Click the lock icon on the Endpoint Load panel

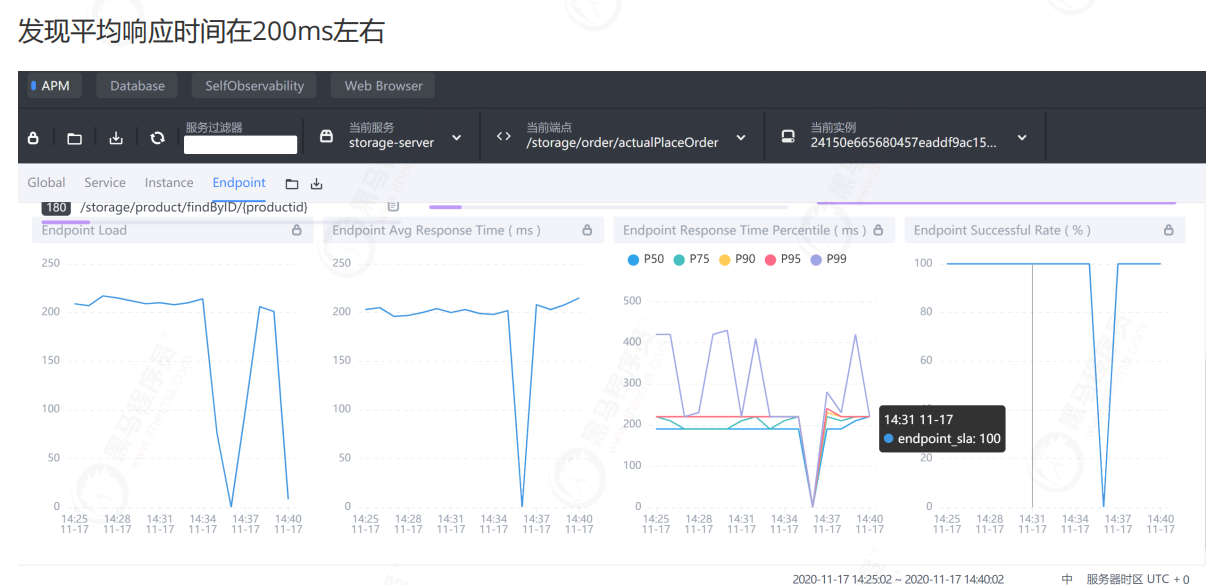coord(296,230)
